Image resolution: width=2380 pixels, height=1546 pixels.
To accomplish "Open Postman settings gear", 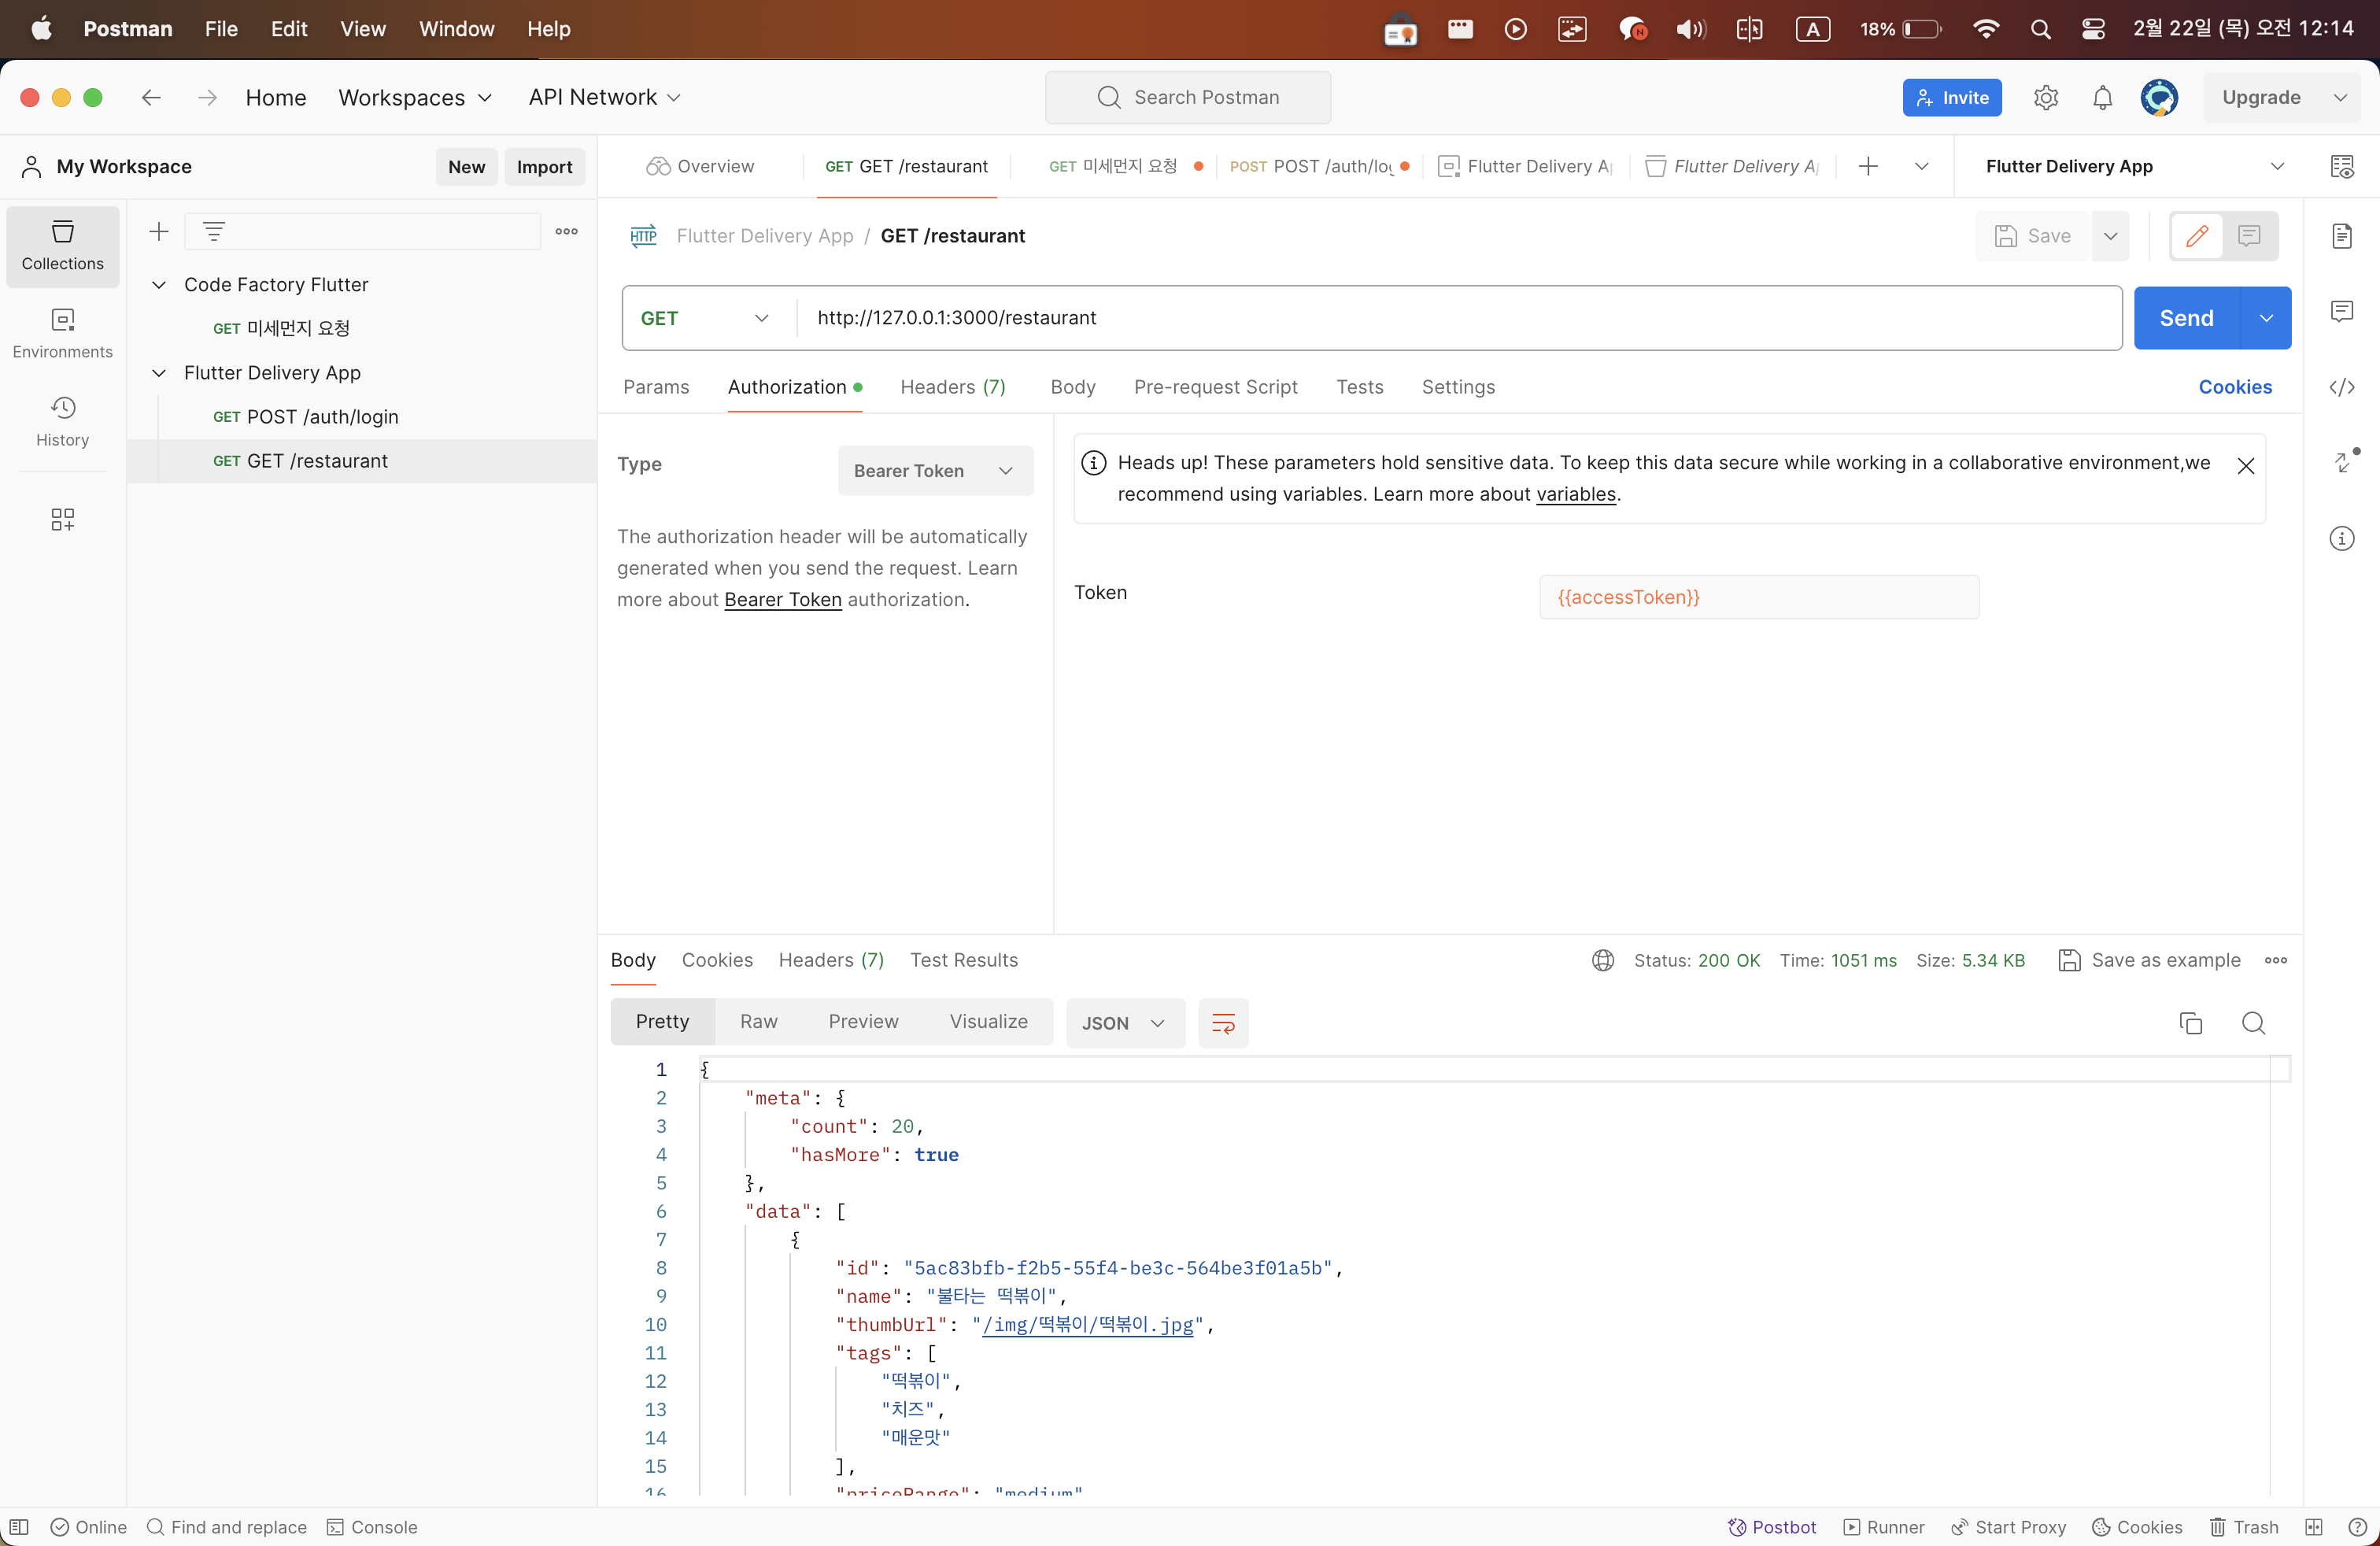I will coord(2045,97).
